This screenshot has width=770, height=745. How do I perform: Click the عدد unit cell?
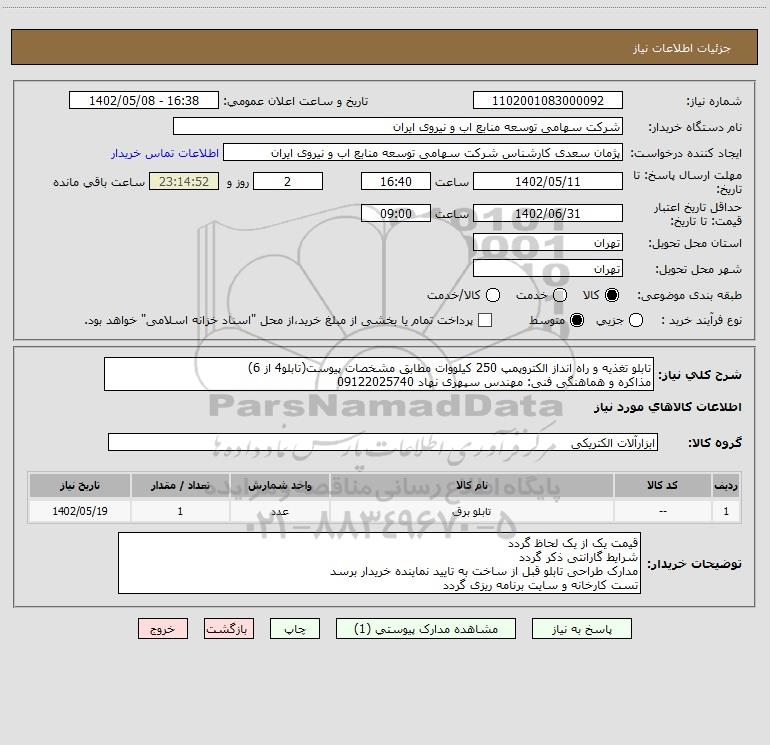pyautogui.click(x=279, y=511)
